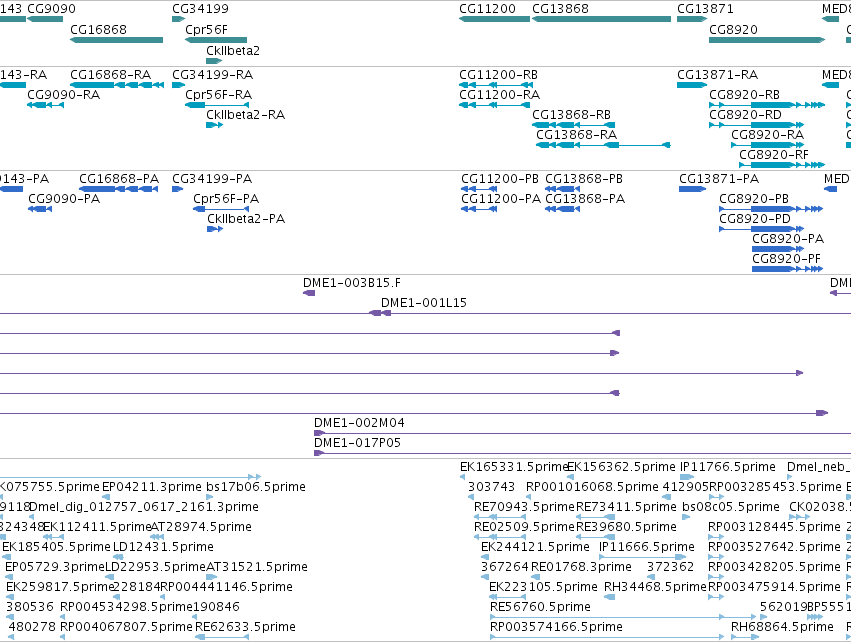The height and width of the screenshot is (642, 851).
Task: Click EST RH68864.5prime
Action: coord(782,627)
